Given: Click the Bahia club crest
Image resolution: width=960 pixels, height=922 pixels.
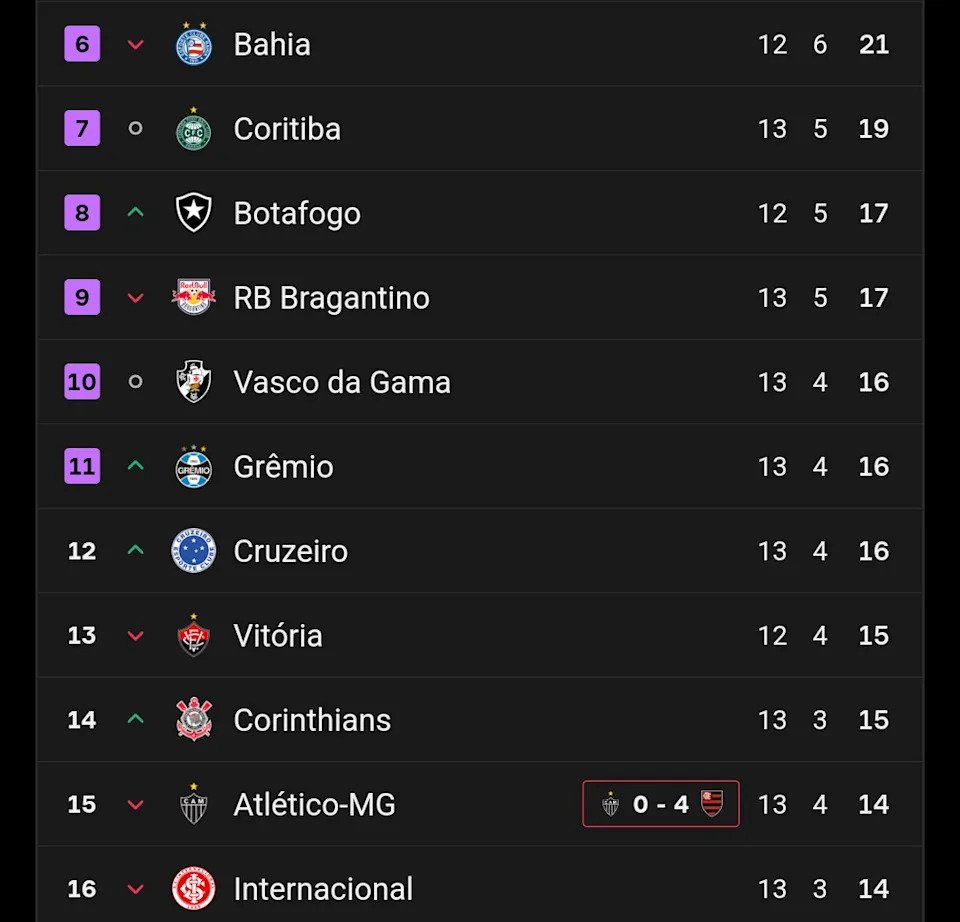Looking at the screenshot, I should pyautogui.click(x=194, y=45).
